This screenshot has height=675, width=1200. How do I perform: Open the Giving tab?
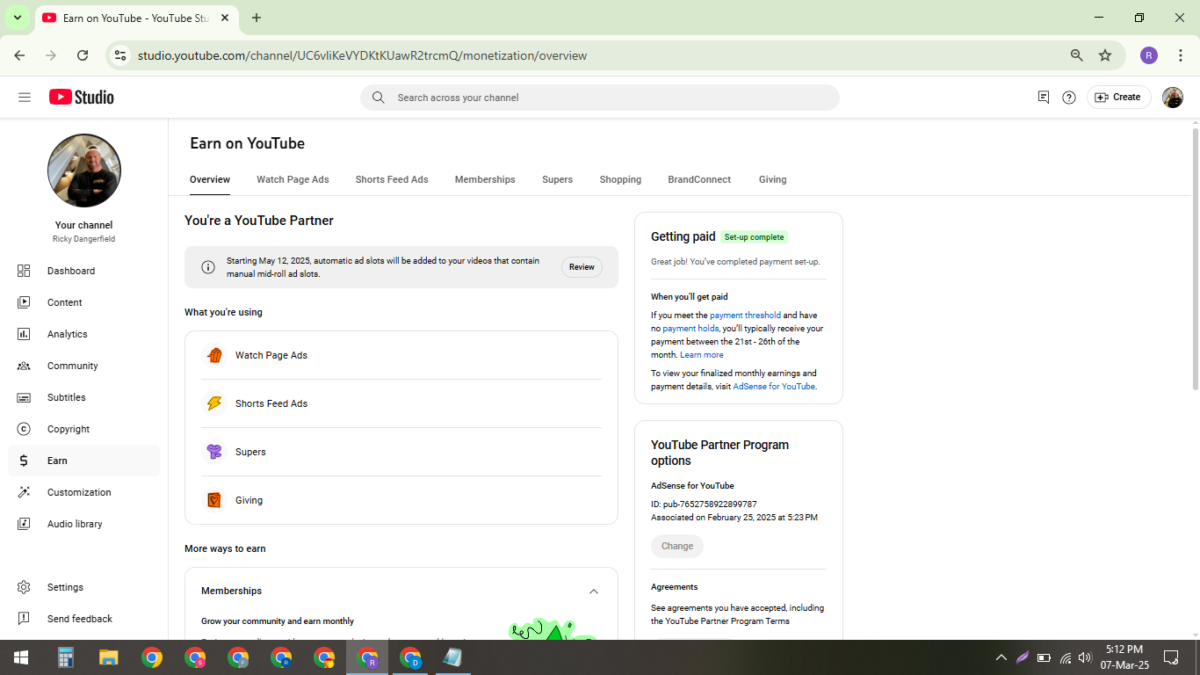(x=773, y=180)
